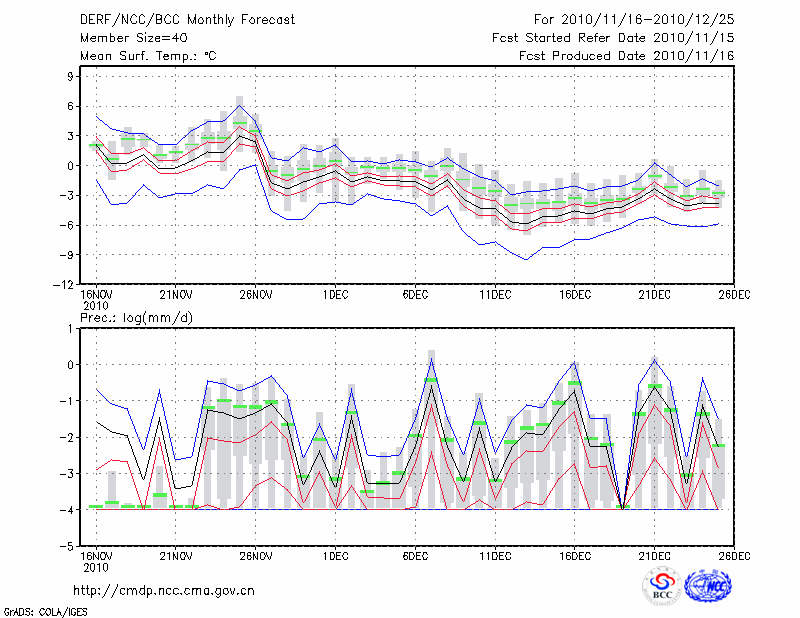Select 26NOV tick on temperature chart axis

[255, 295]
